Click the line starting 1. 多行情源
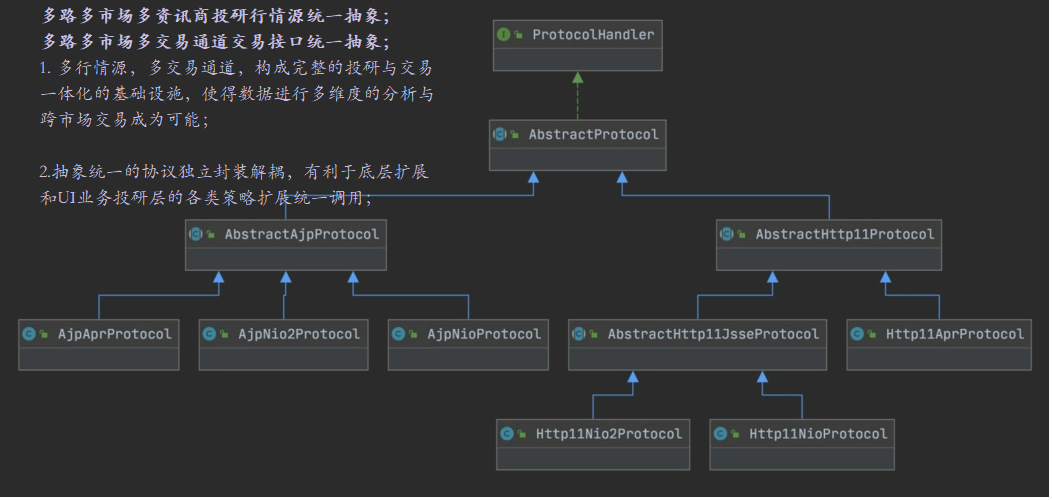1052x500 pixels. tap(235, 68)
